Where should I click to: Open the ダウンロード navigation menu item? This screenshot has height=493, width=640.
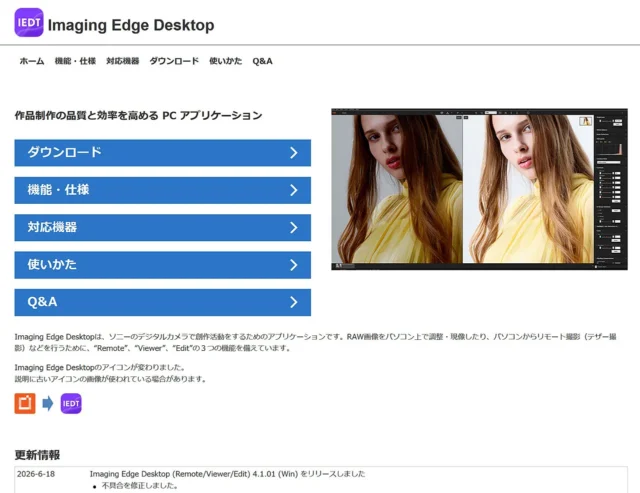pos(174,61)
